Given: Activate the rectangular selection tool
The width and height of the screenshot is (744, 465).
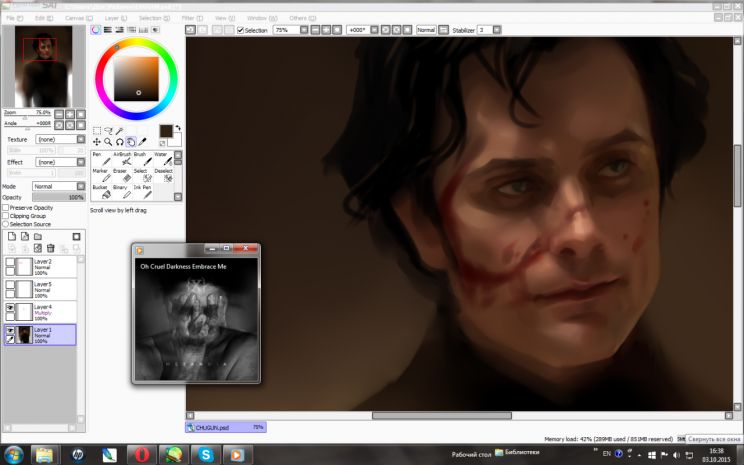Looking at the screenshot, I should point(97,130).
